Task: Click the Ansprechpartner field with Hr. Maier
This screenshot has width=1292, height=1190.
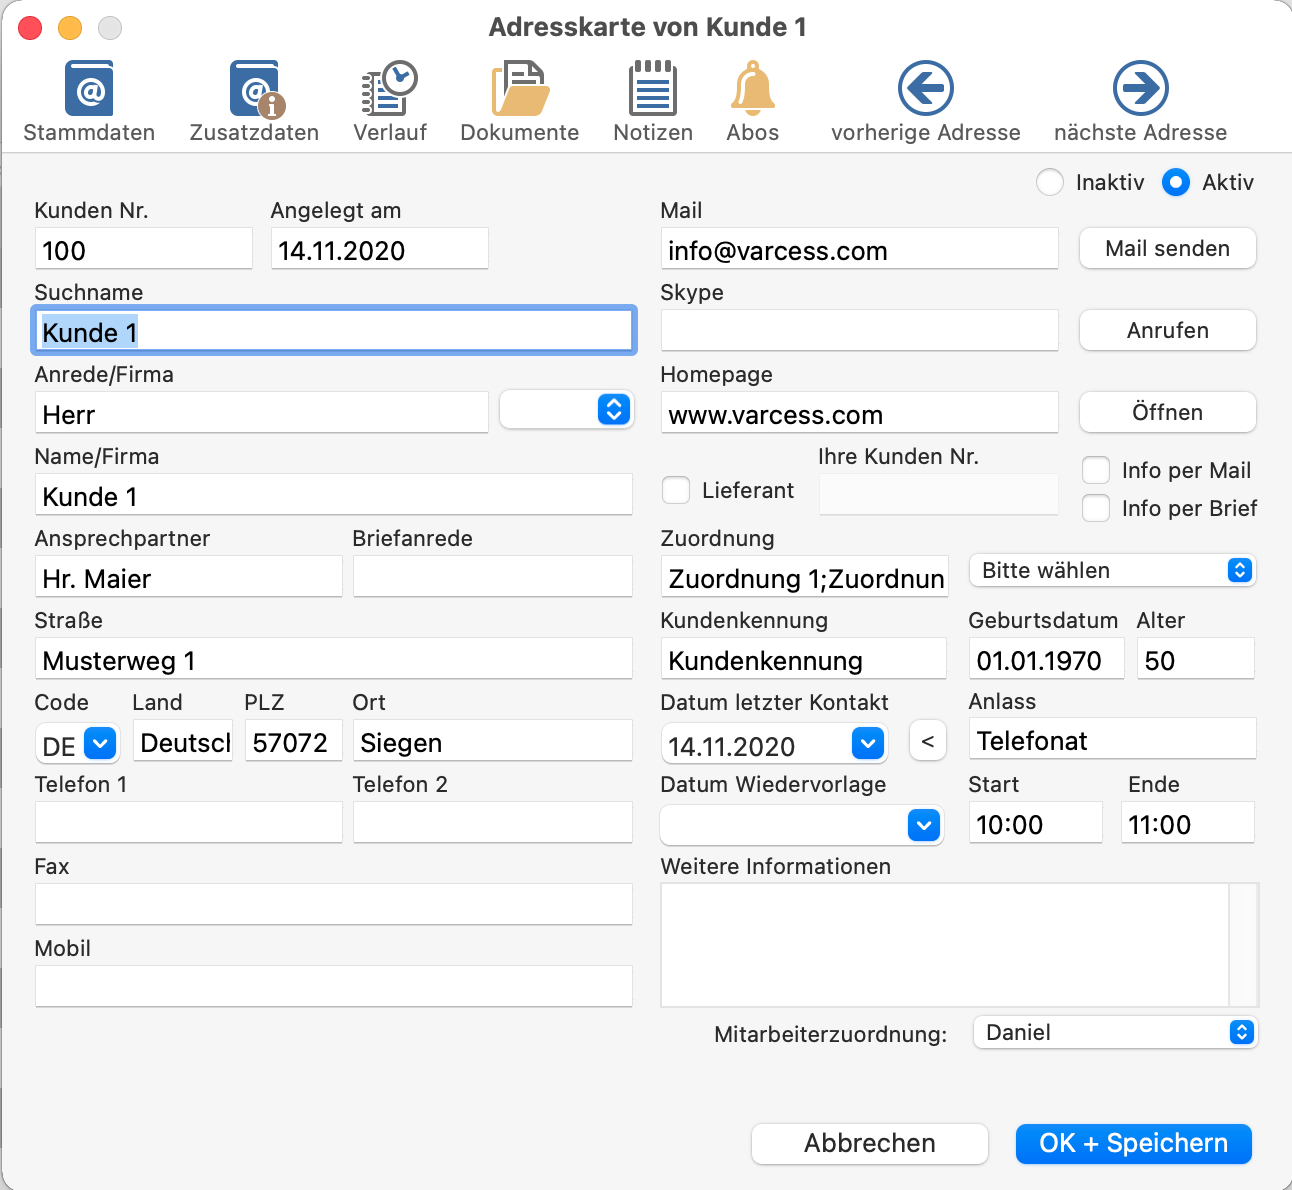Action: pyautogui.click(x=189, y=576)
